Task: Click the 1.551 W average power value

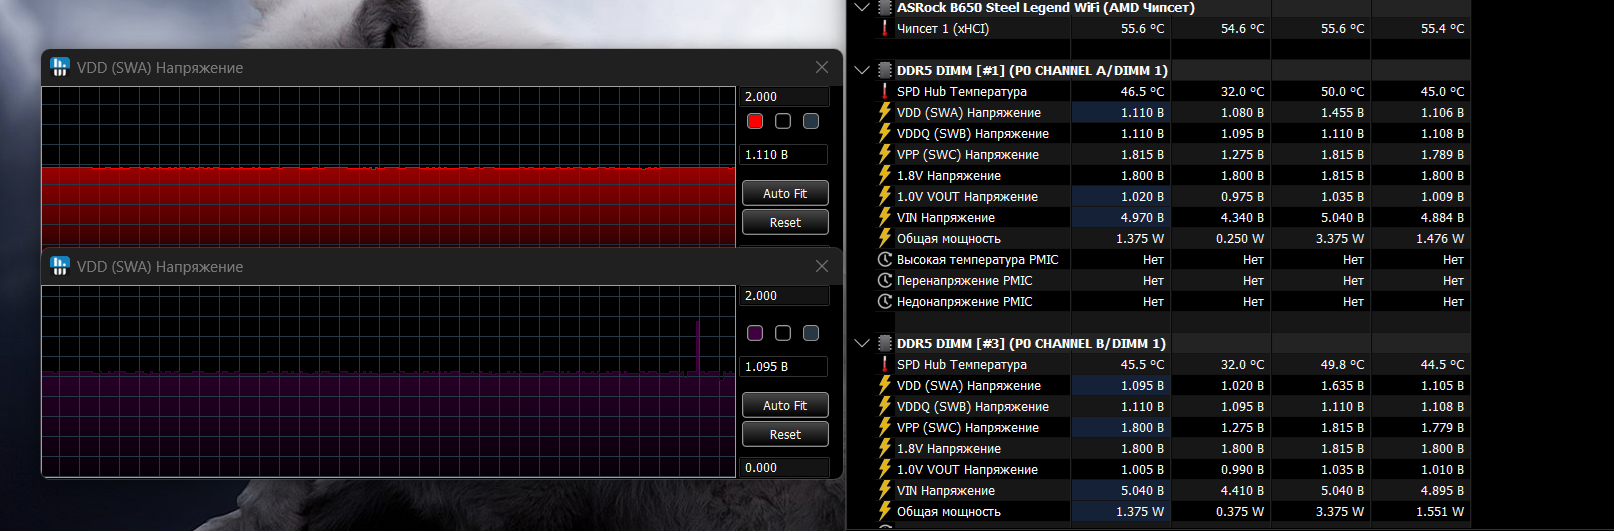Action: [1440, 511]
